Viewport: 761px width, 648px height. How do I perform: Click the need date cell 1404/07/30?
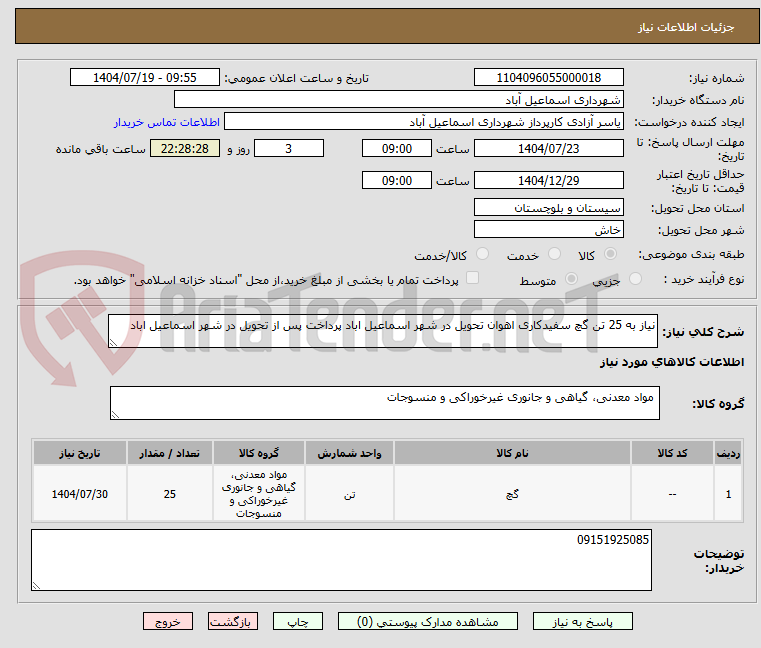coord(80,494)
